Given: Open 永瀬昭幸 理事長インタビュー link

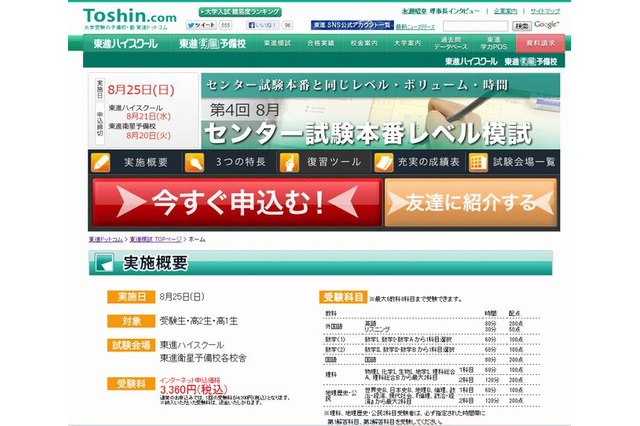Looking at the screenshot, I should (441, 11).
